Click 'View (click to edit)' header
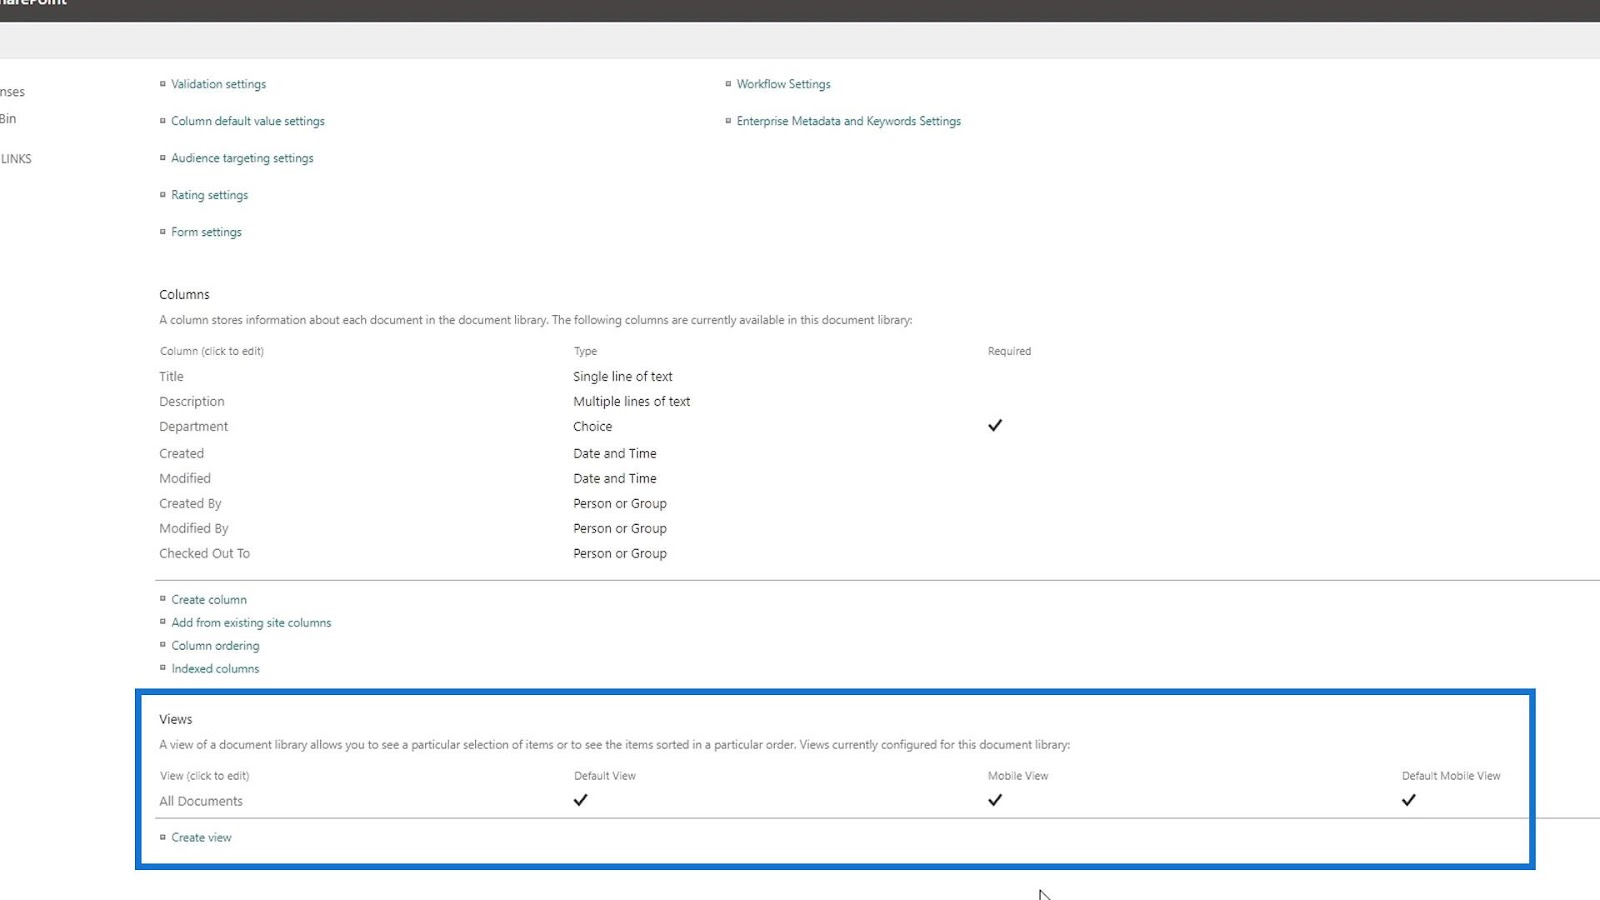Screen dimensions: 1600x900 (205, 777)
